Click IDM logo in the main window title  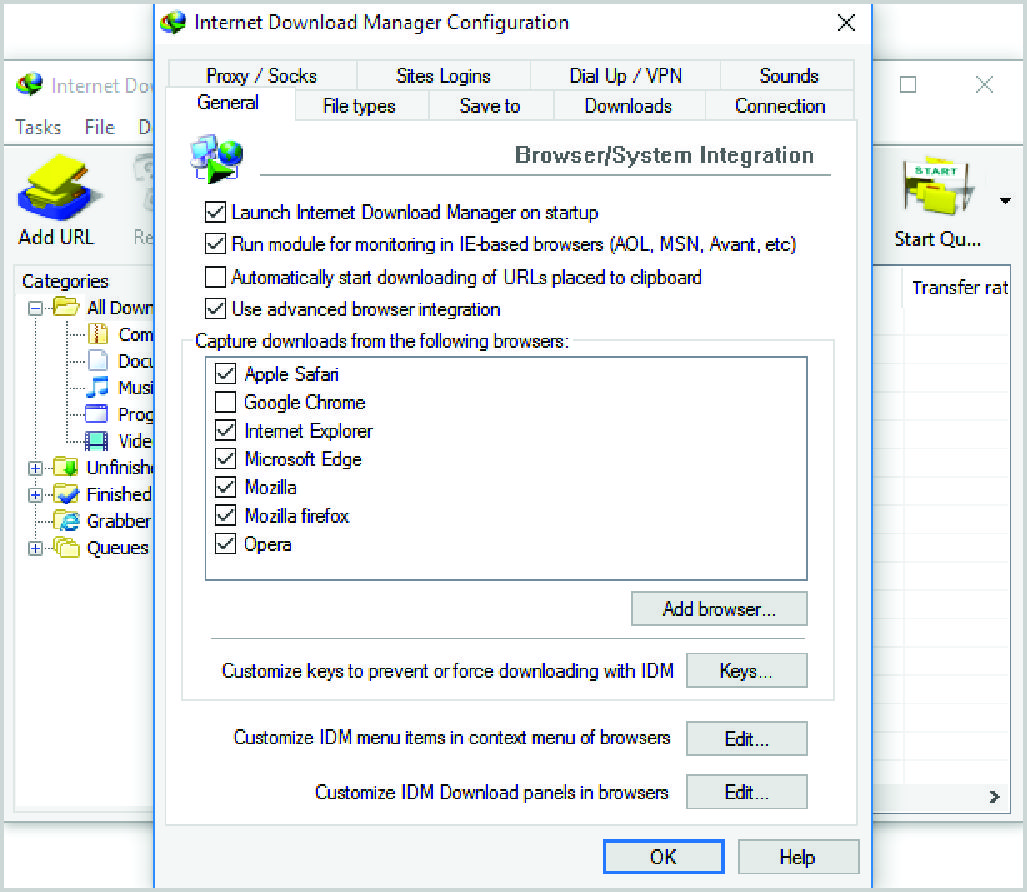click(x=29, y=84)
